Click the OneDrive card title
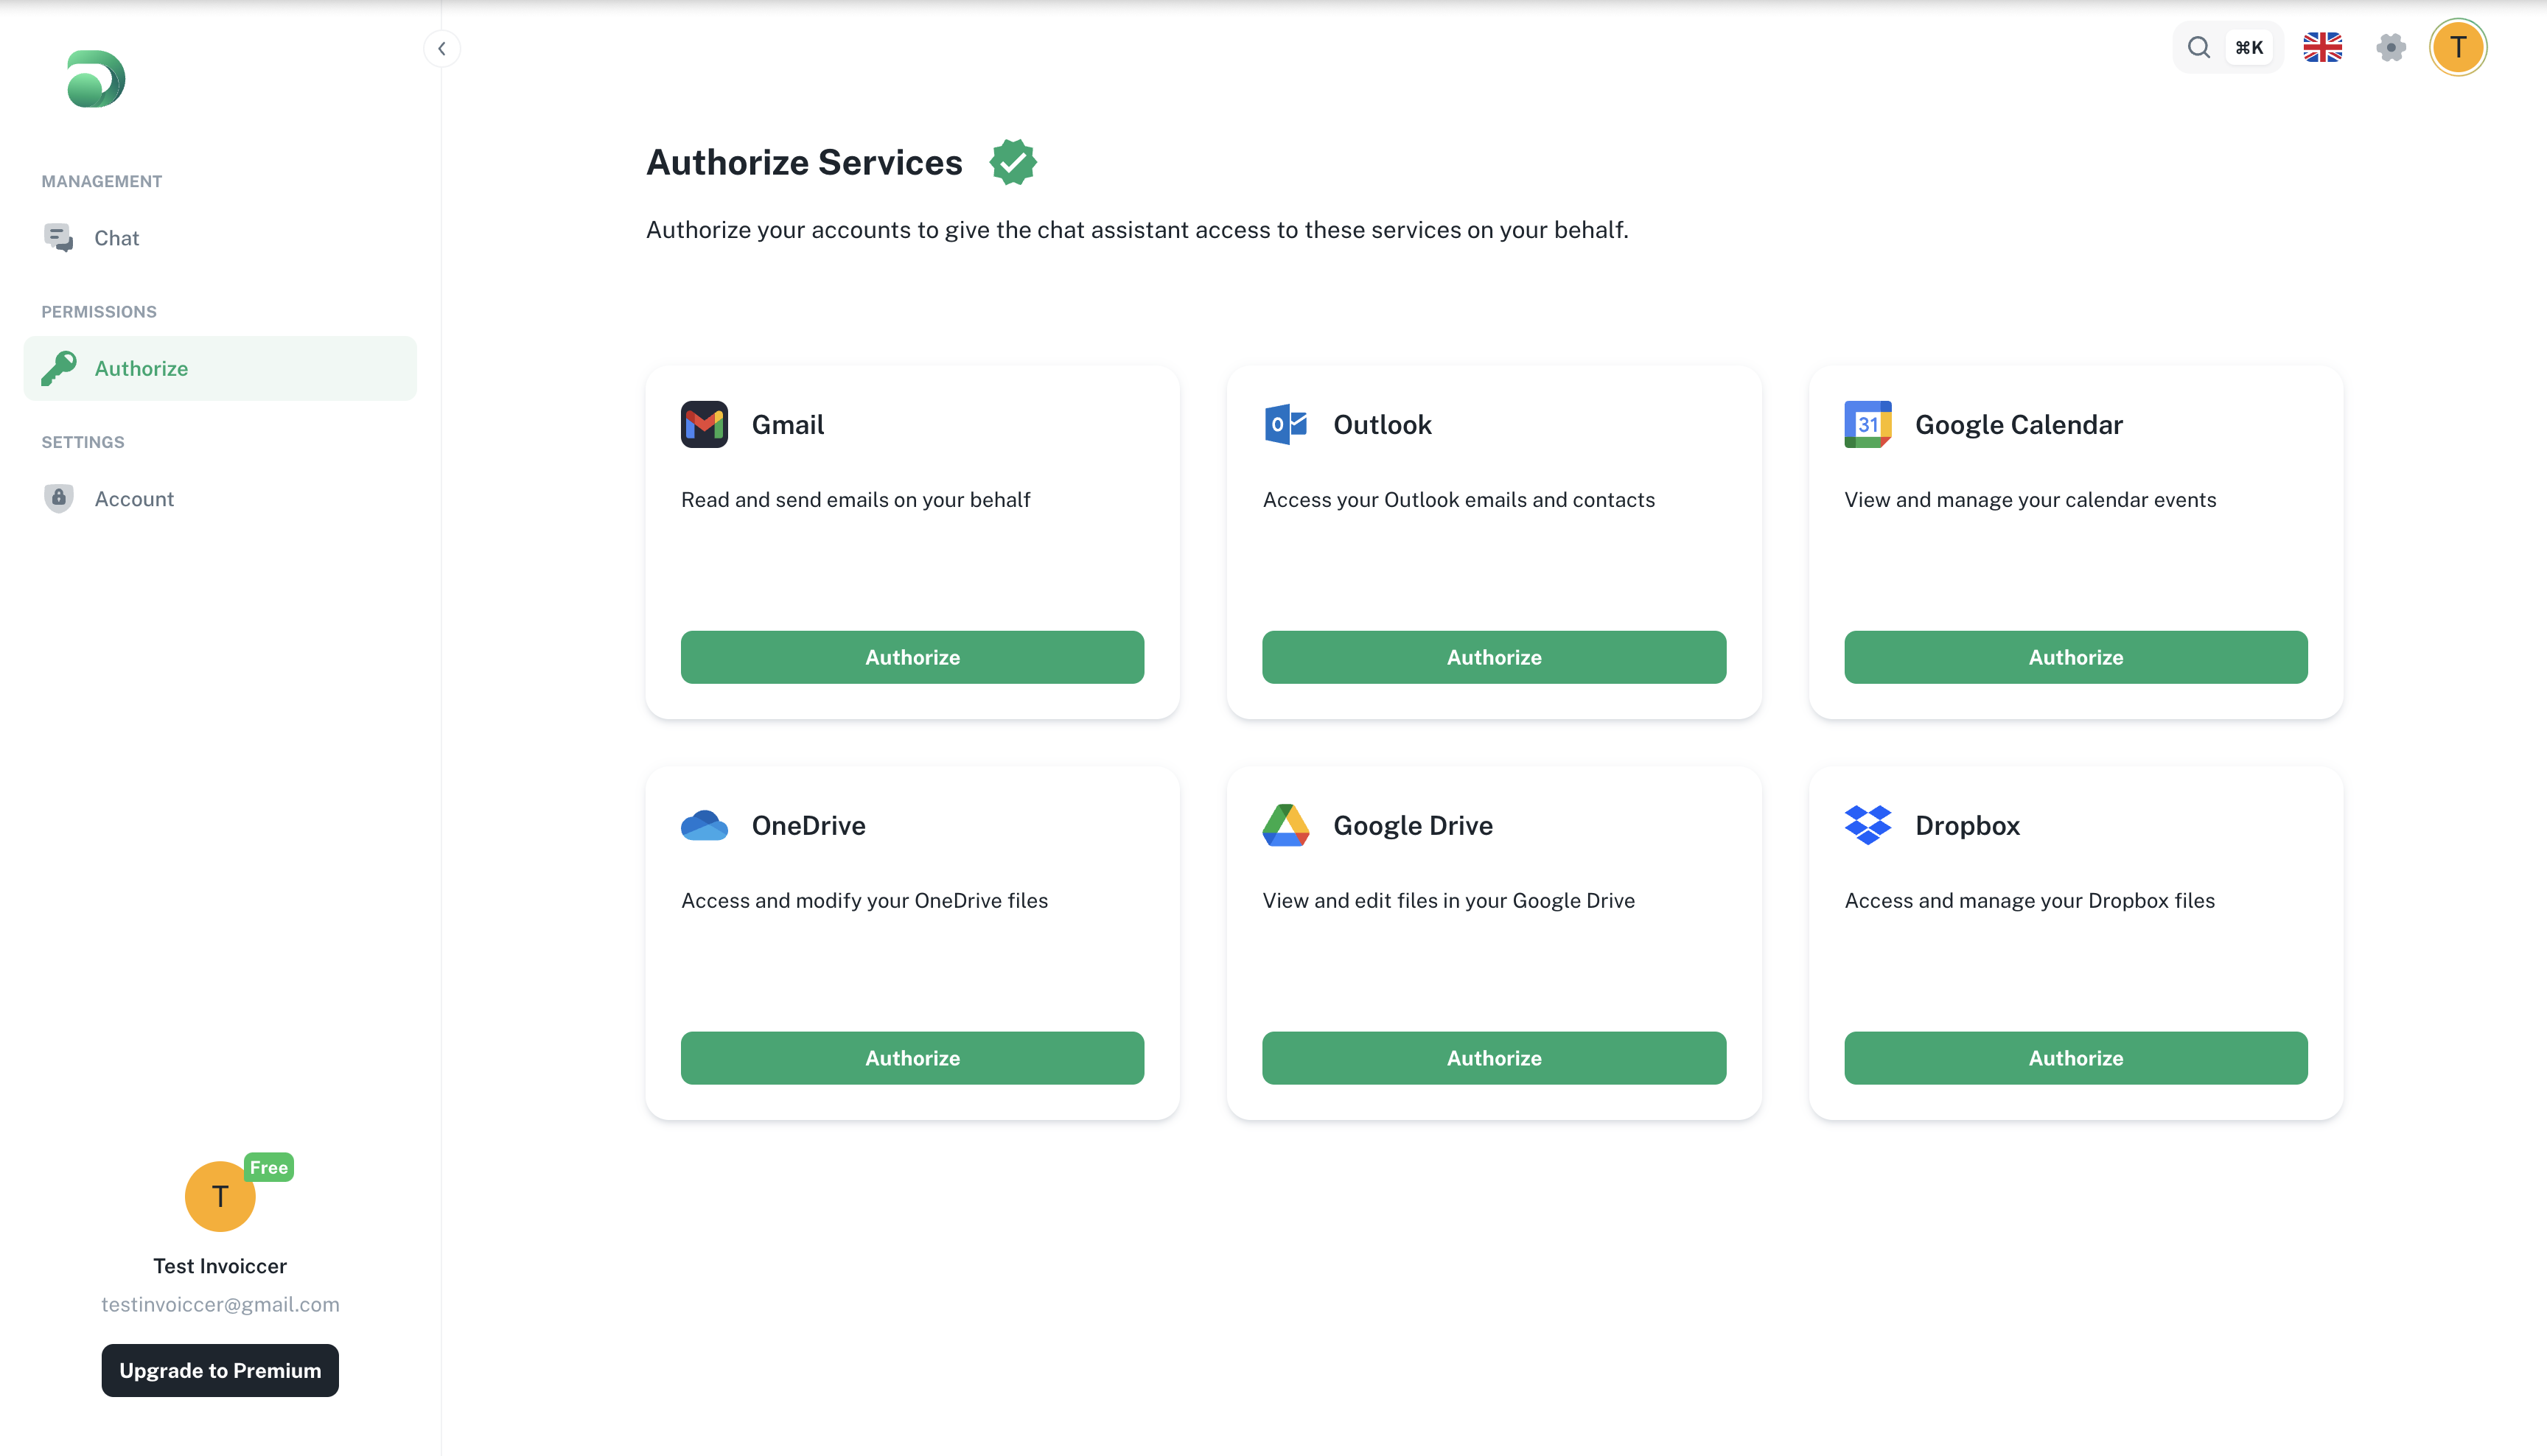Screen dimensions: 2547x1456 (808, 825)
